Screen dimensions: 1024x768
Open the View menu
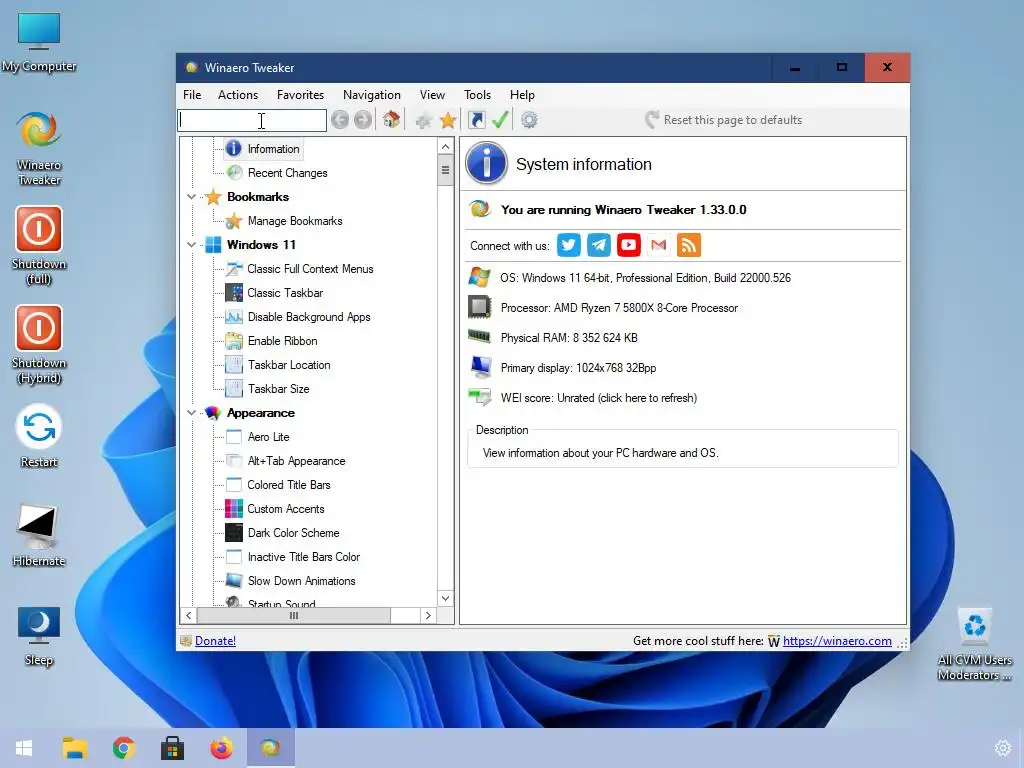432,95
